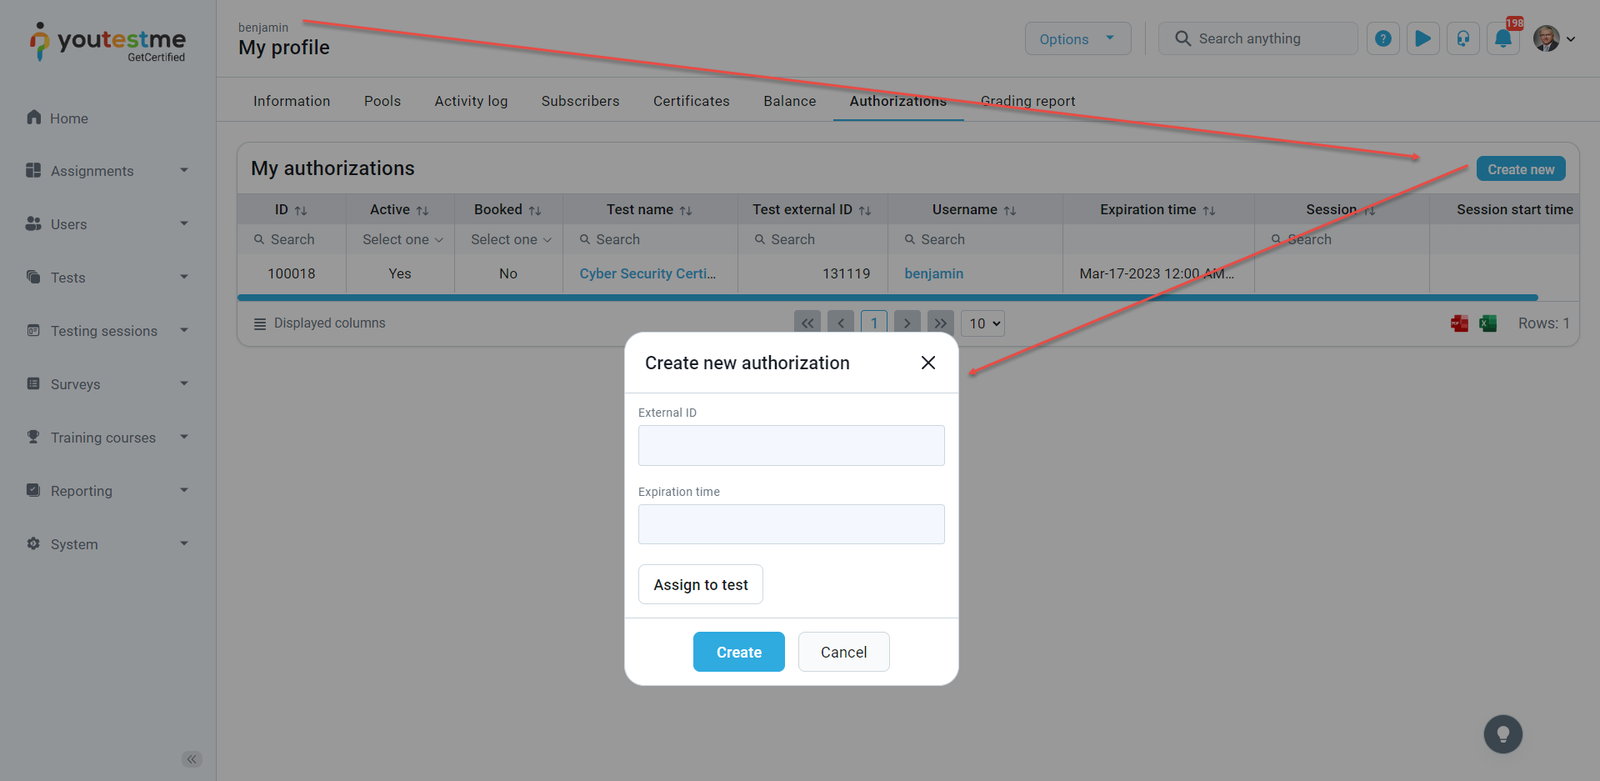Image resolution: width=1600 pixels, height=781 pixels.
Task: Open the Options dropdown
Action: [1077, 39]
